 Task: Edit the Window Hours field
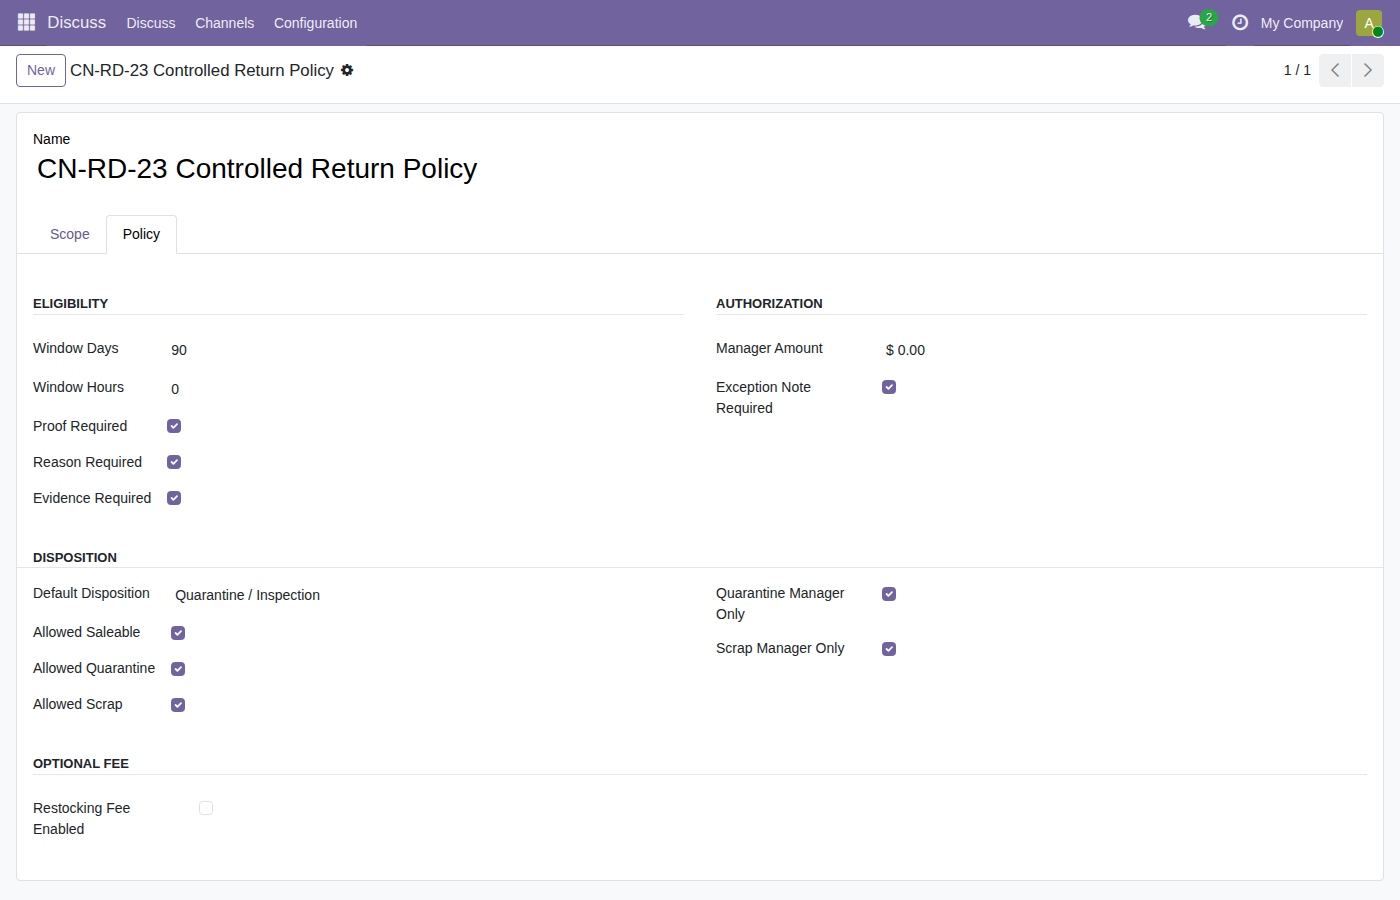[427, 389]
